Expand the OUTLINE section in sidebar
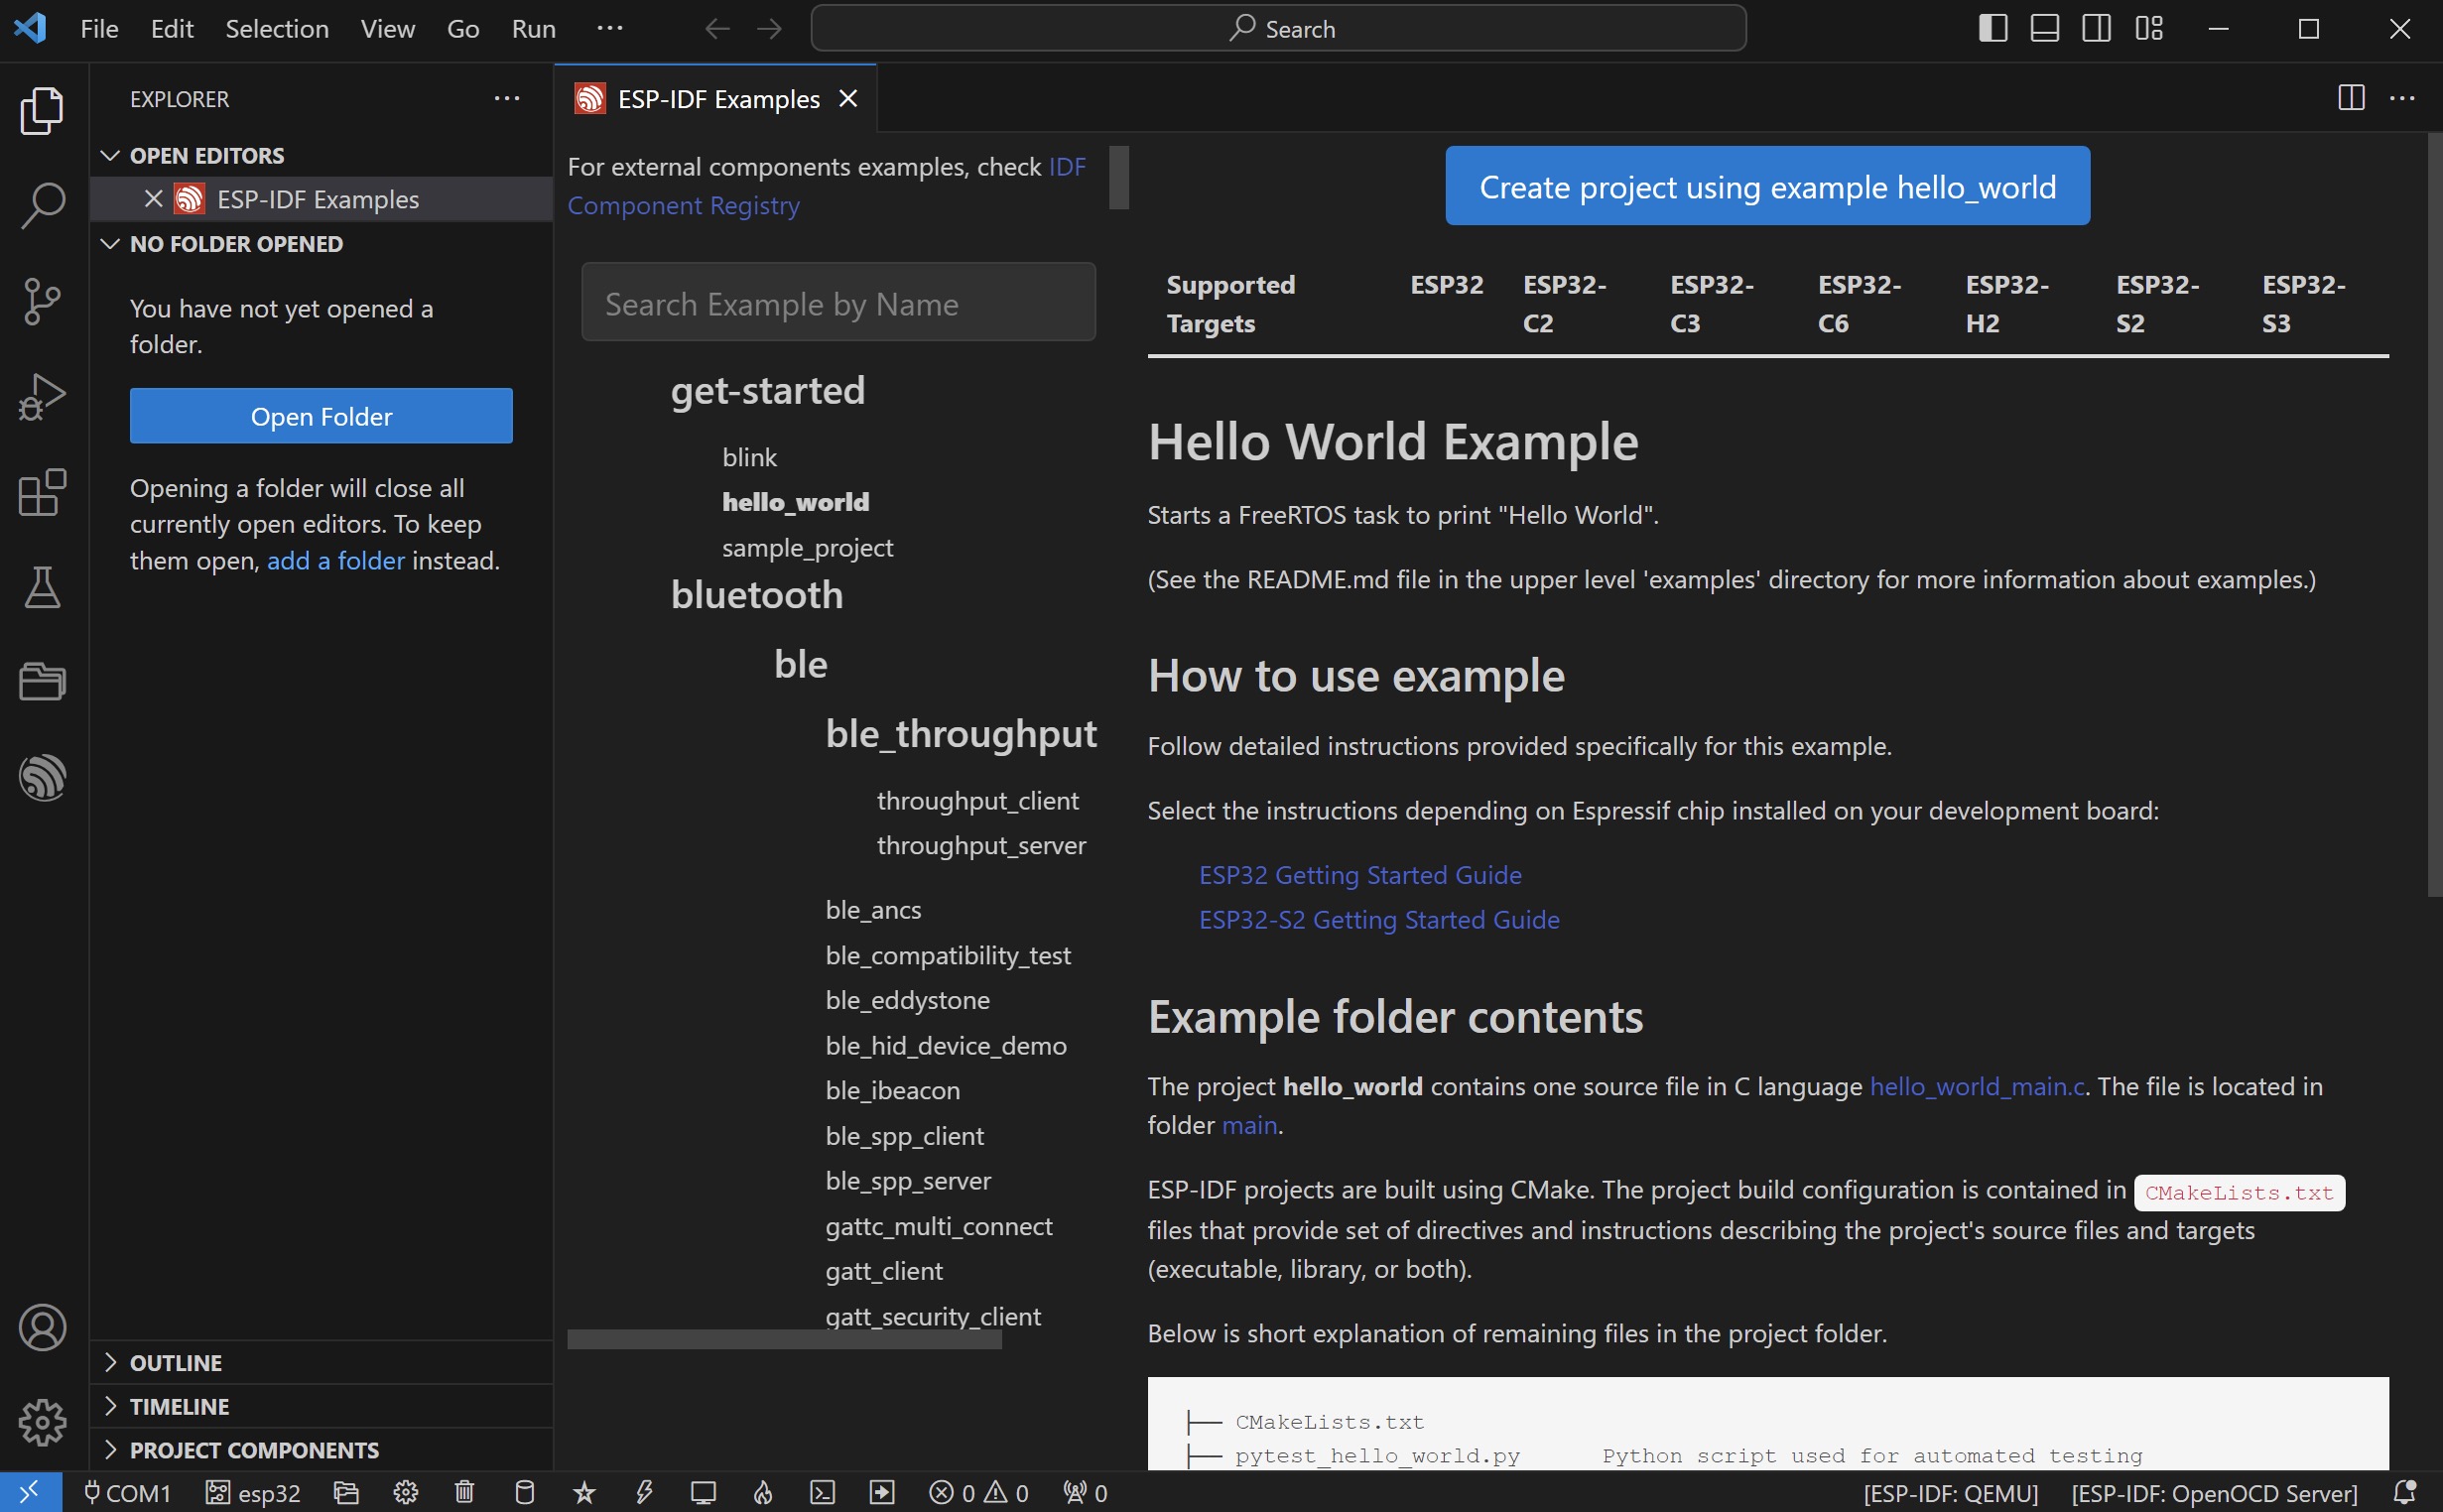 [x=177, y=1362]
